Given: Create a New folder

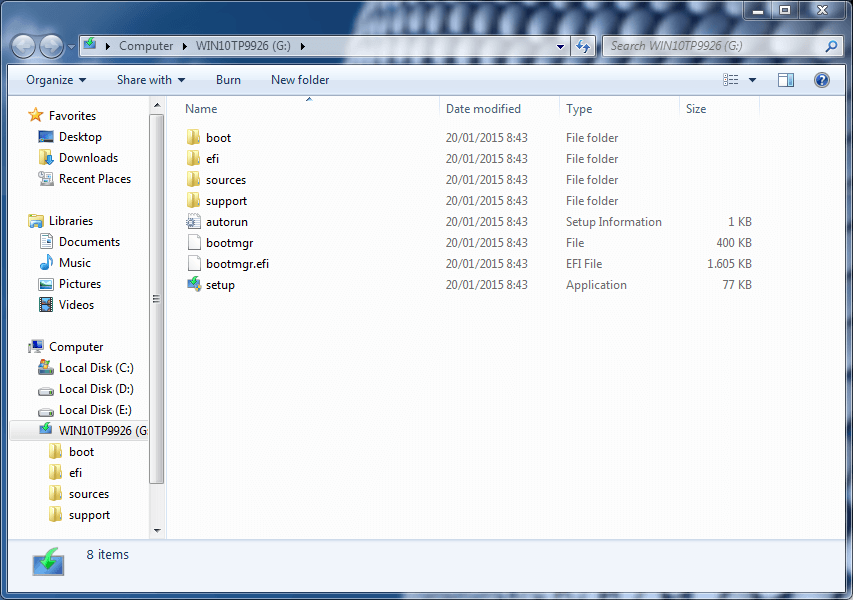Looking at the screenshot, I should pyautogui.click(x=300, y=80).
